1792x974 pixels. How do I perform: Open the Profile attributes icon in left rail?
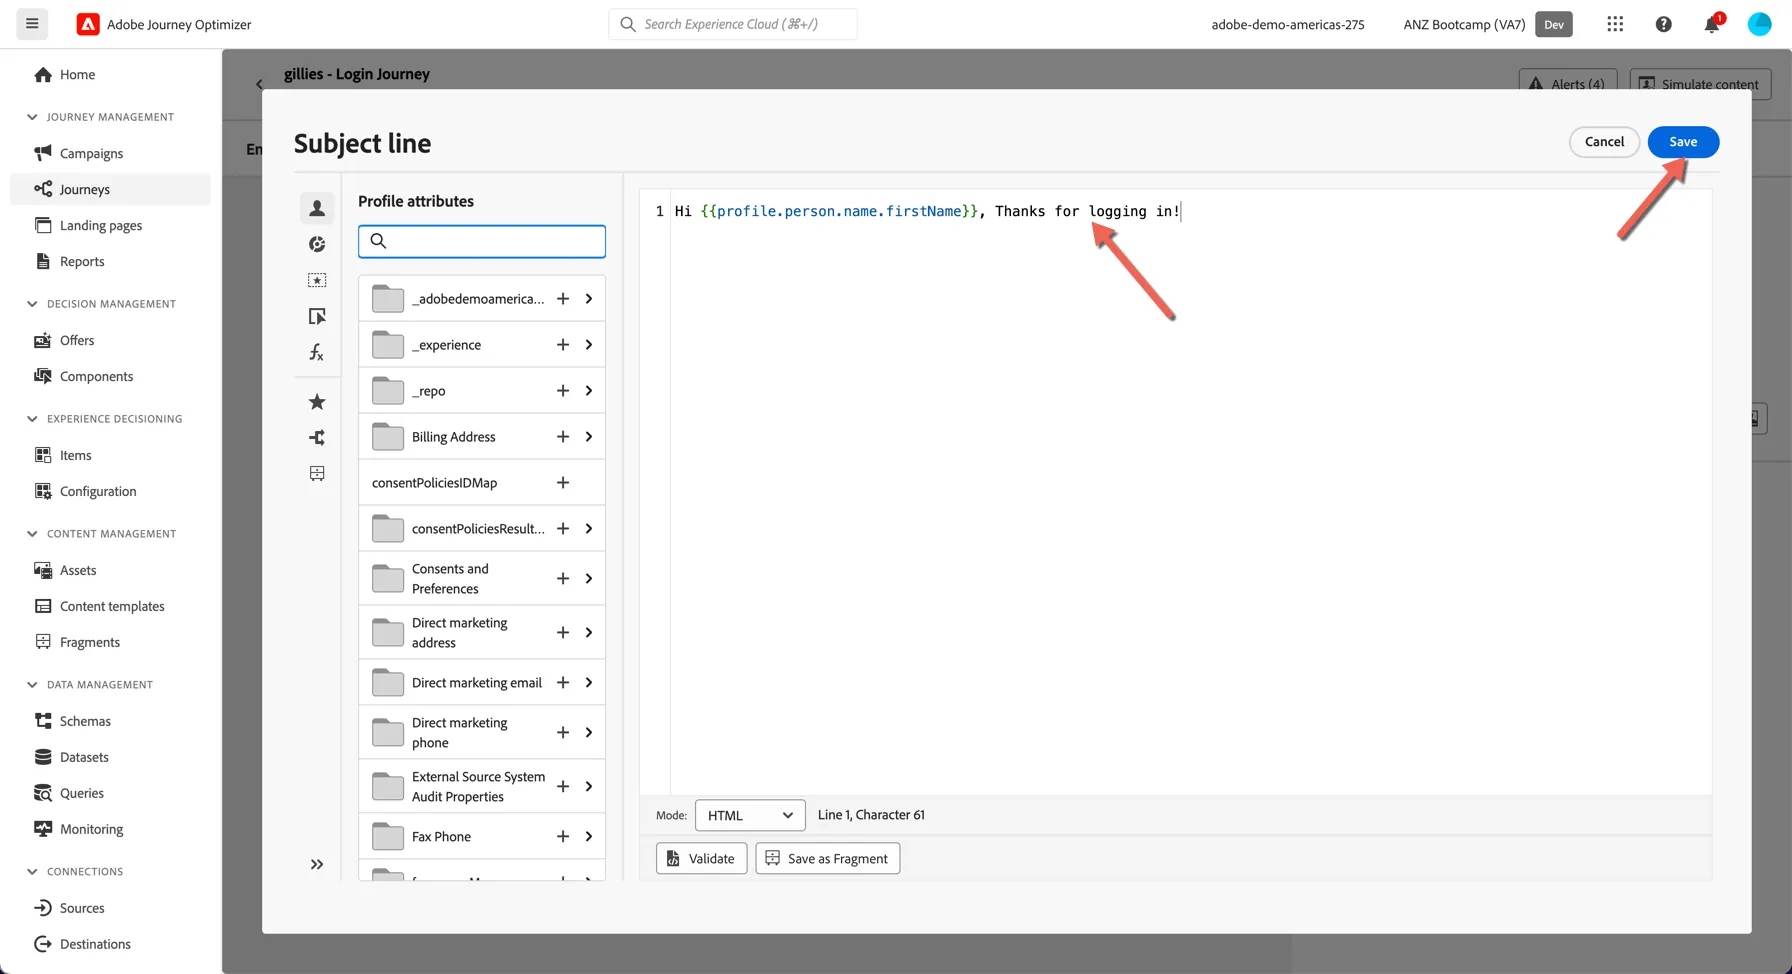(x=317, y=208)
